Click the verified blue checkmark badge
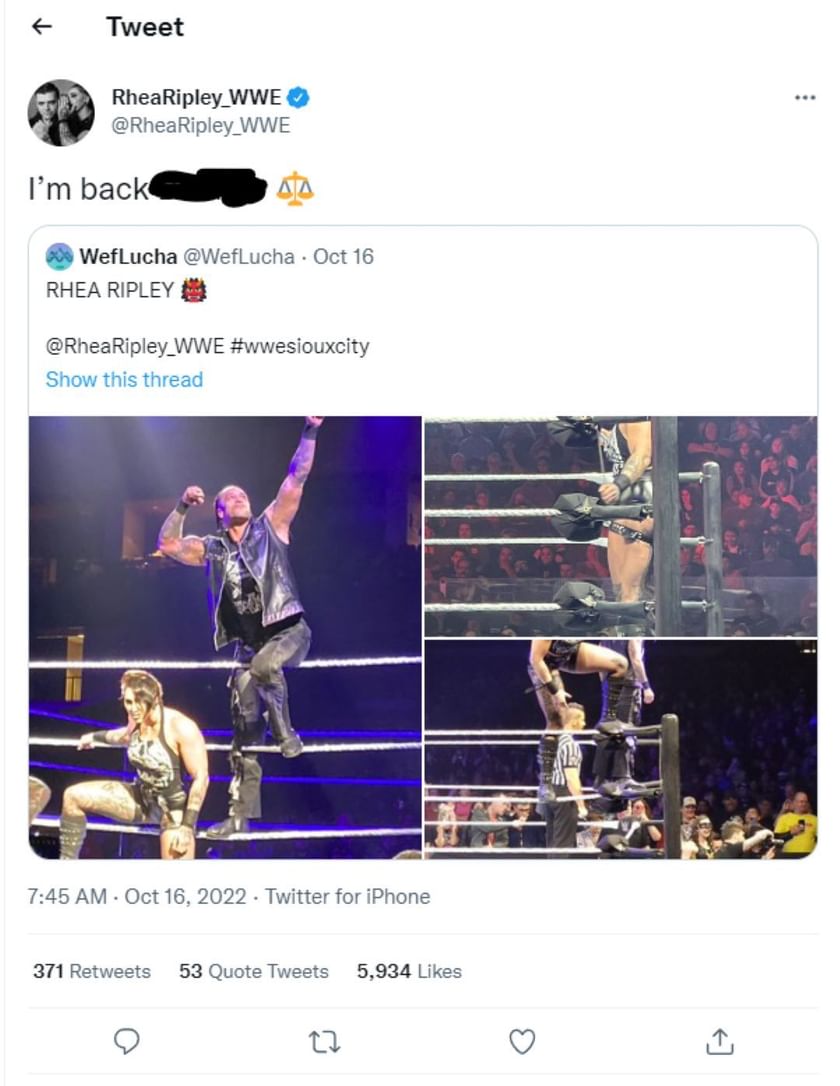The height and width of the screenshot is (1086, 840). click(298, 95)
